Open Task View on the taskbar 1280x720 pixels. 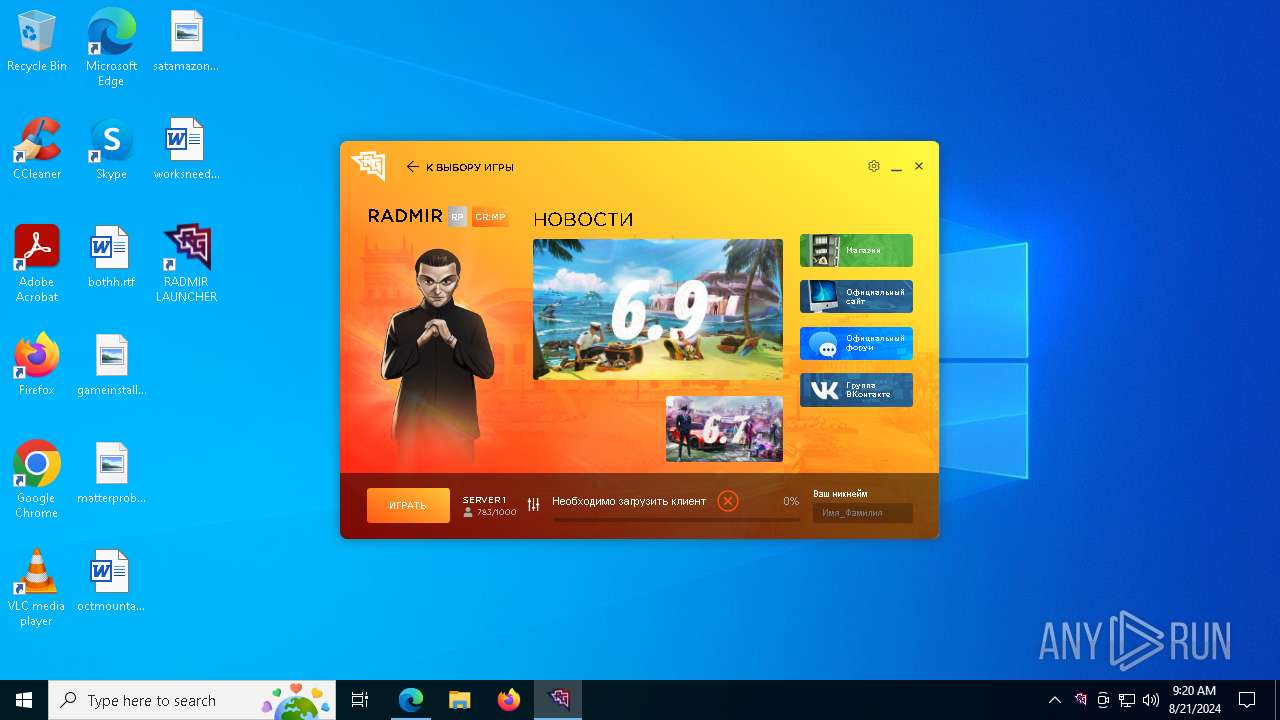point(360,700)
